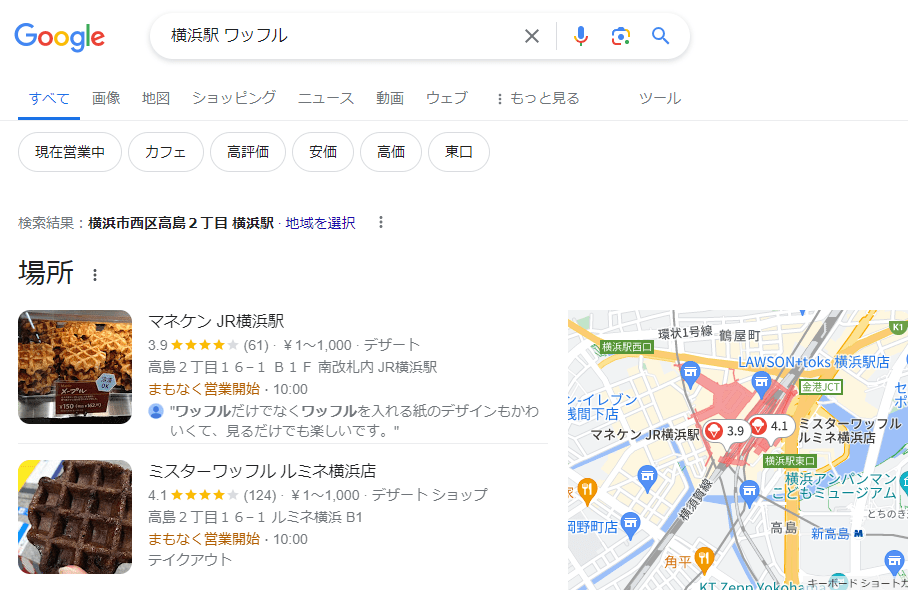Click マネケン review quote text
This screenshot has width=908, height=603.
point(354,421)
